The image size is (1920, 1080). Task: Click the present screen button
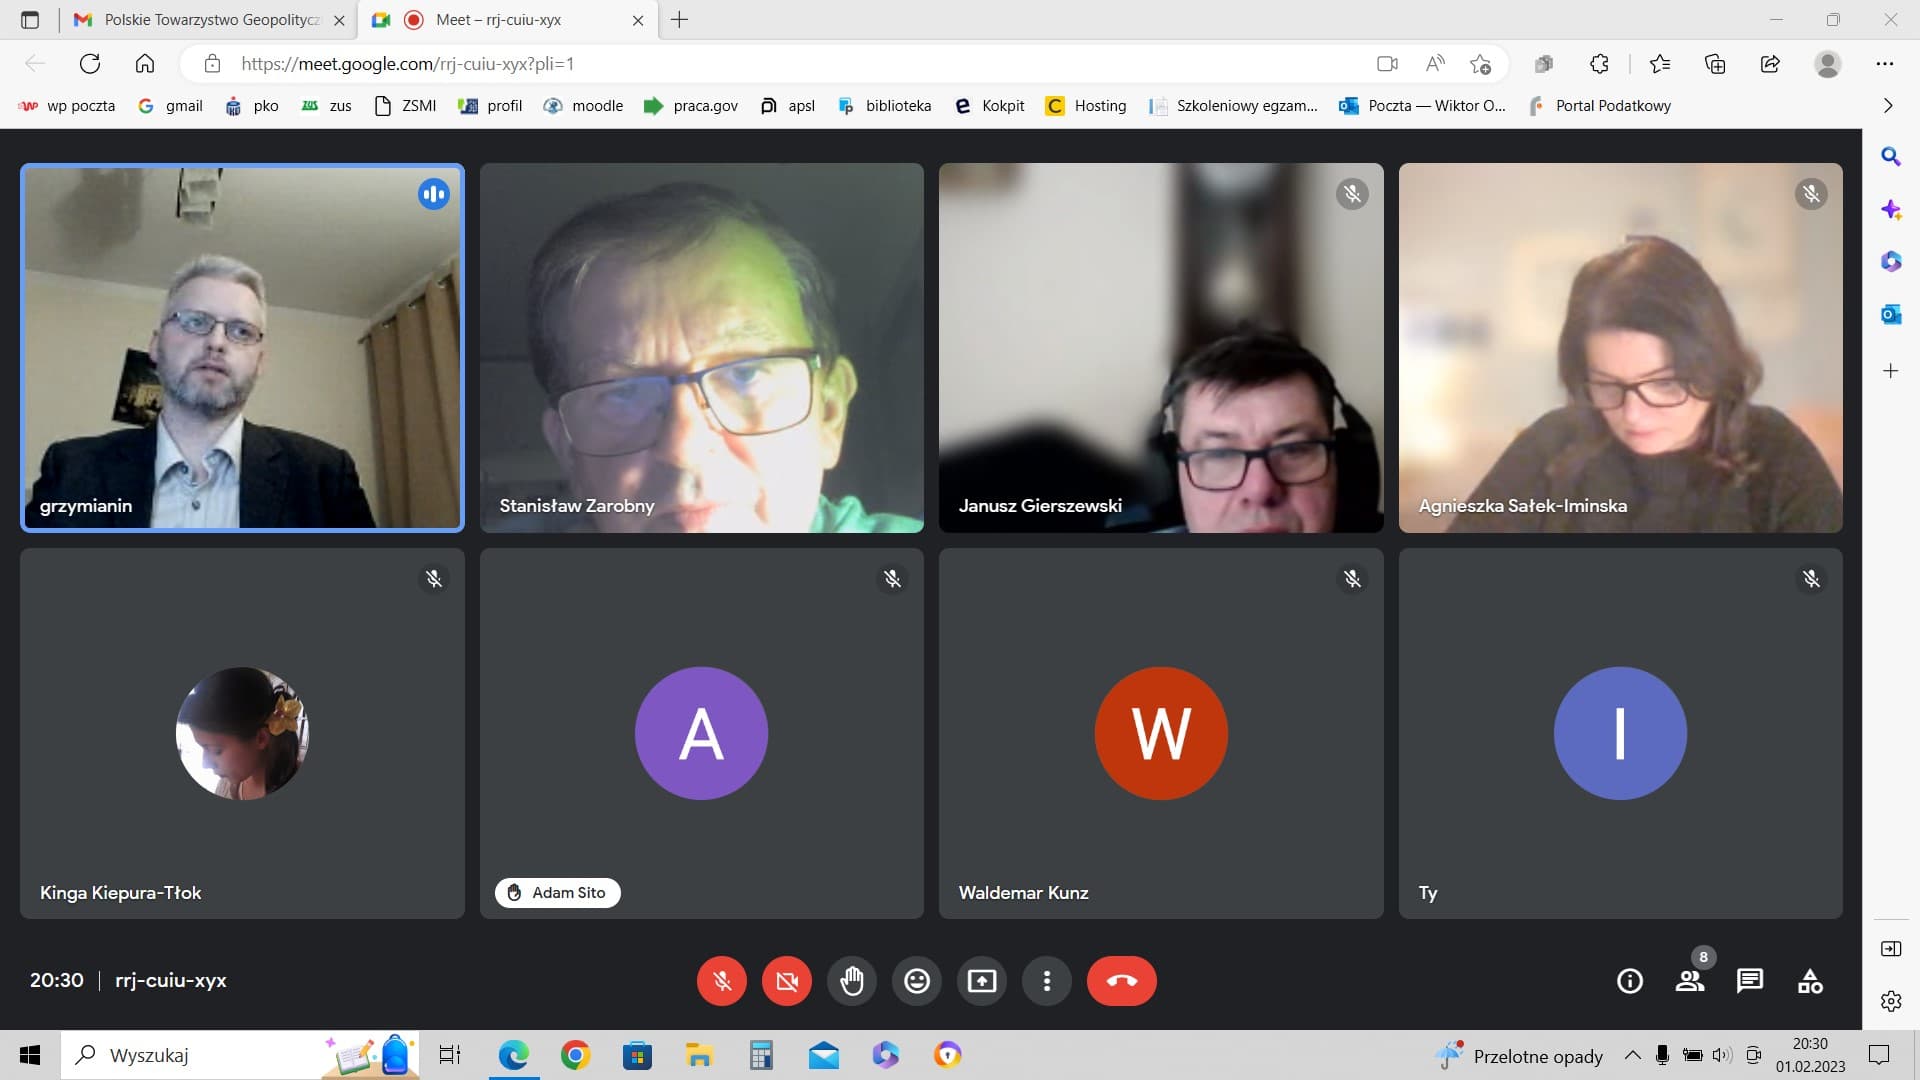click(x=982, y=981)
